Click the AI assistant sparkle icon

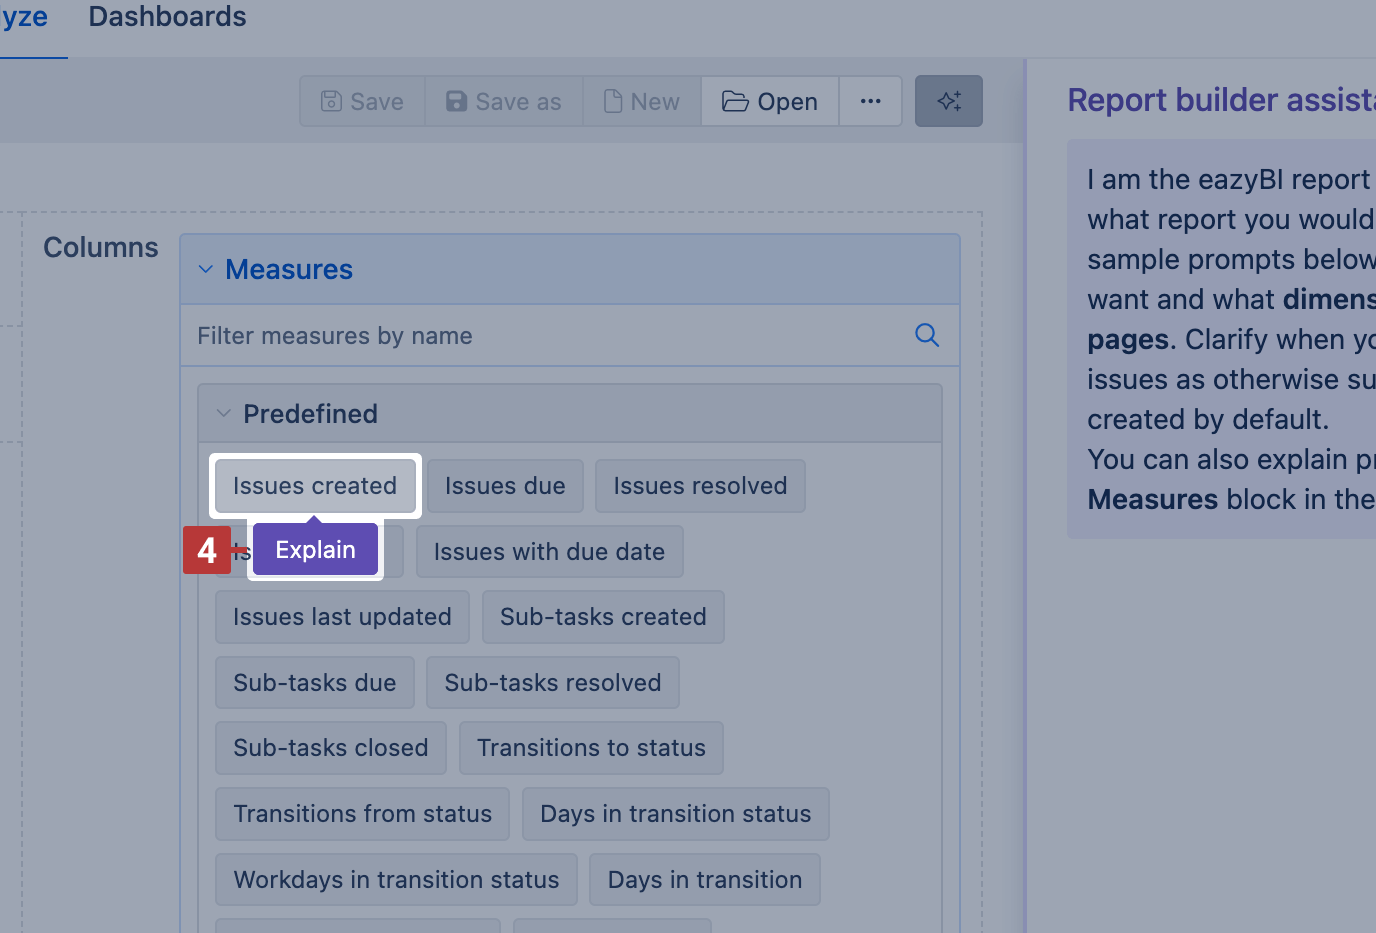coord(948,100)
